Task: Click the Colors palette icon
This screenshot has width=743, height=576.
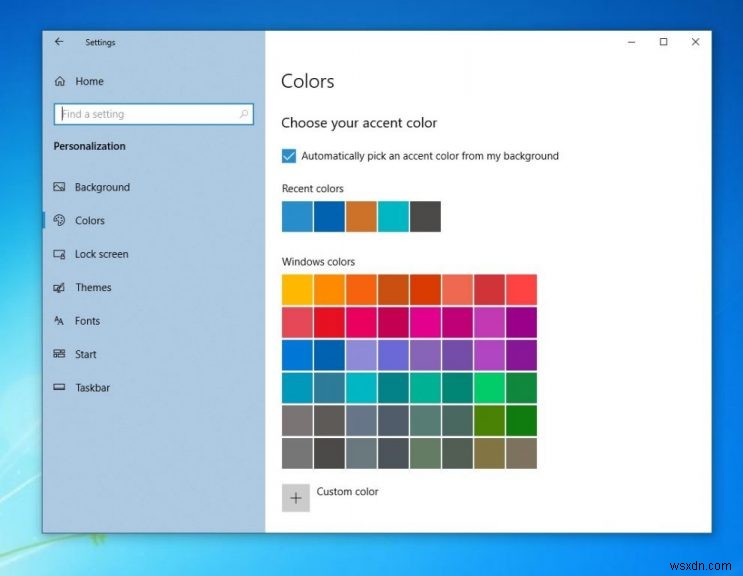Action: point(59,220)
